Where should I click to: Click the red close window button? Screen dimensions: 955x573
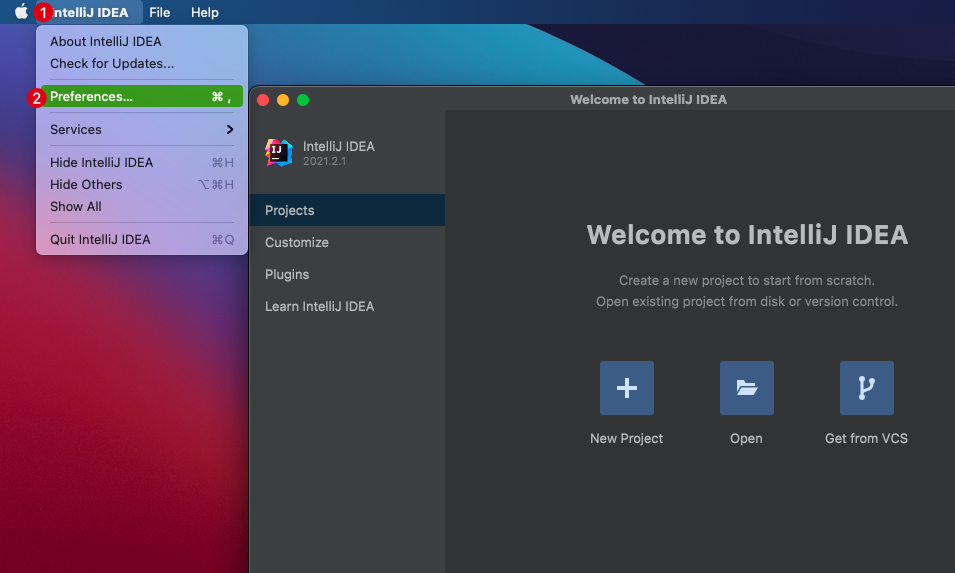263,100
